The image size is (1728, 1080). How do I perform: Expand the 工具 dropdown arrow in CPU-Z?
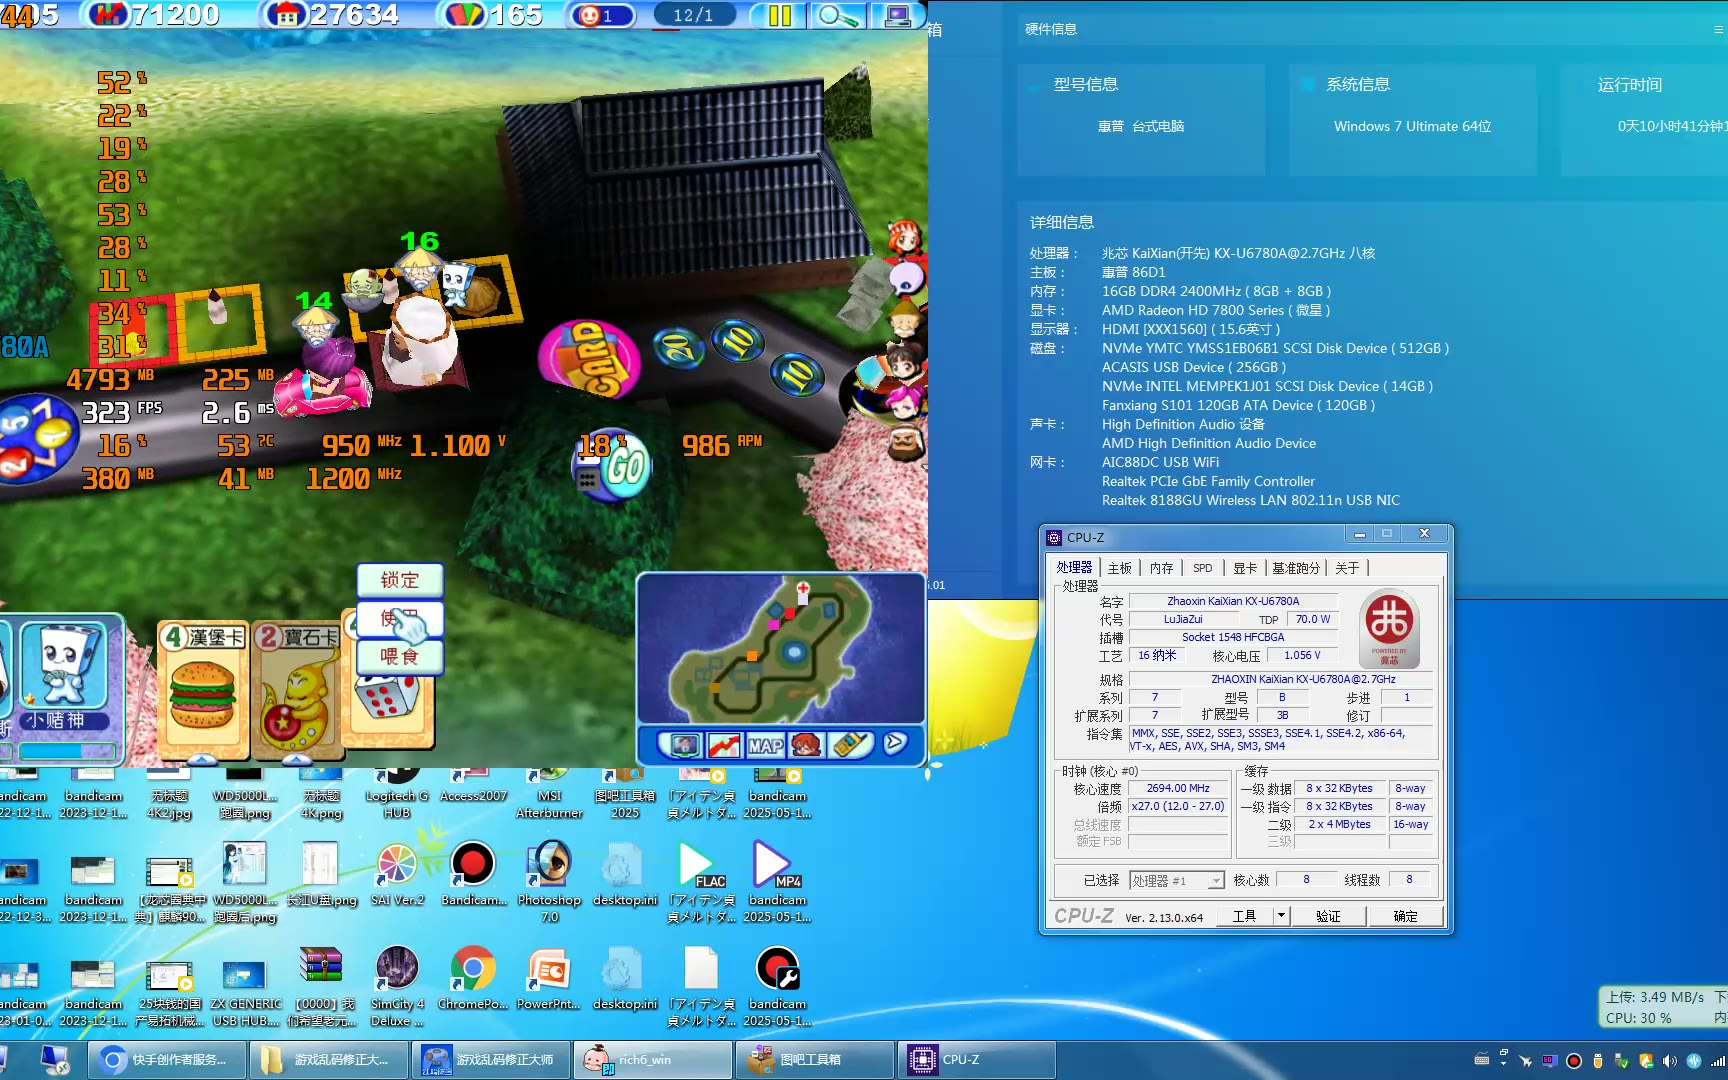[x=1281, y=916]
